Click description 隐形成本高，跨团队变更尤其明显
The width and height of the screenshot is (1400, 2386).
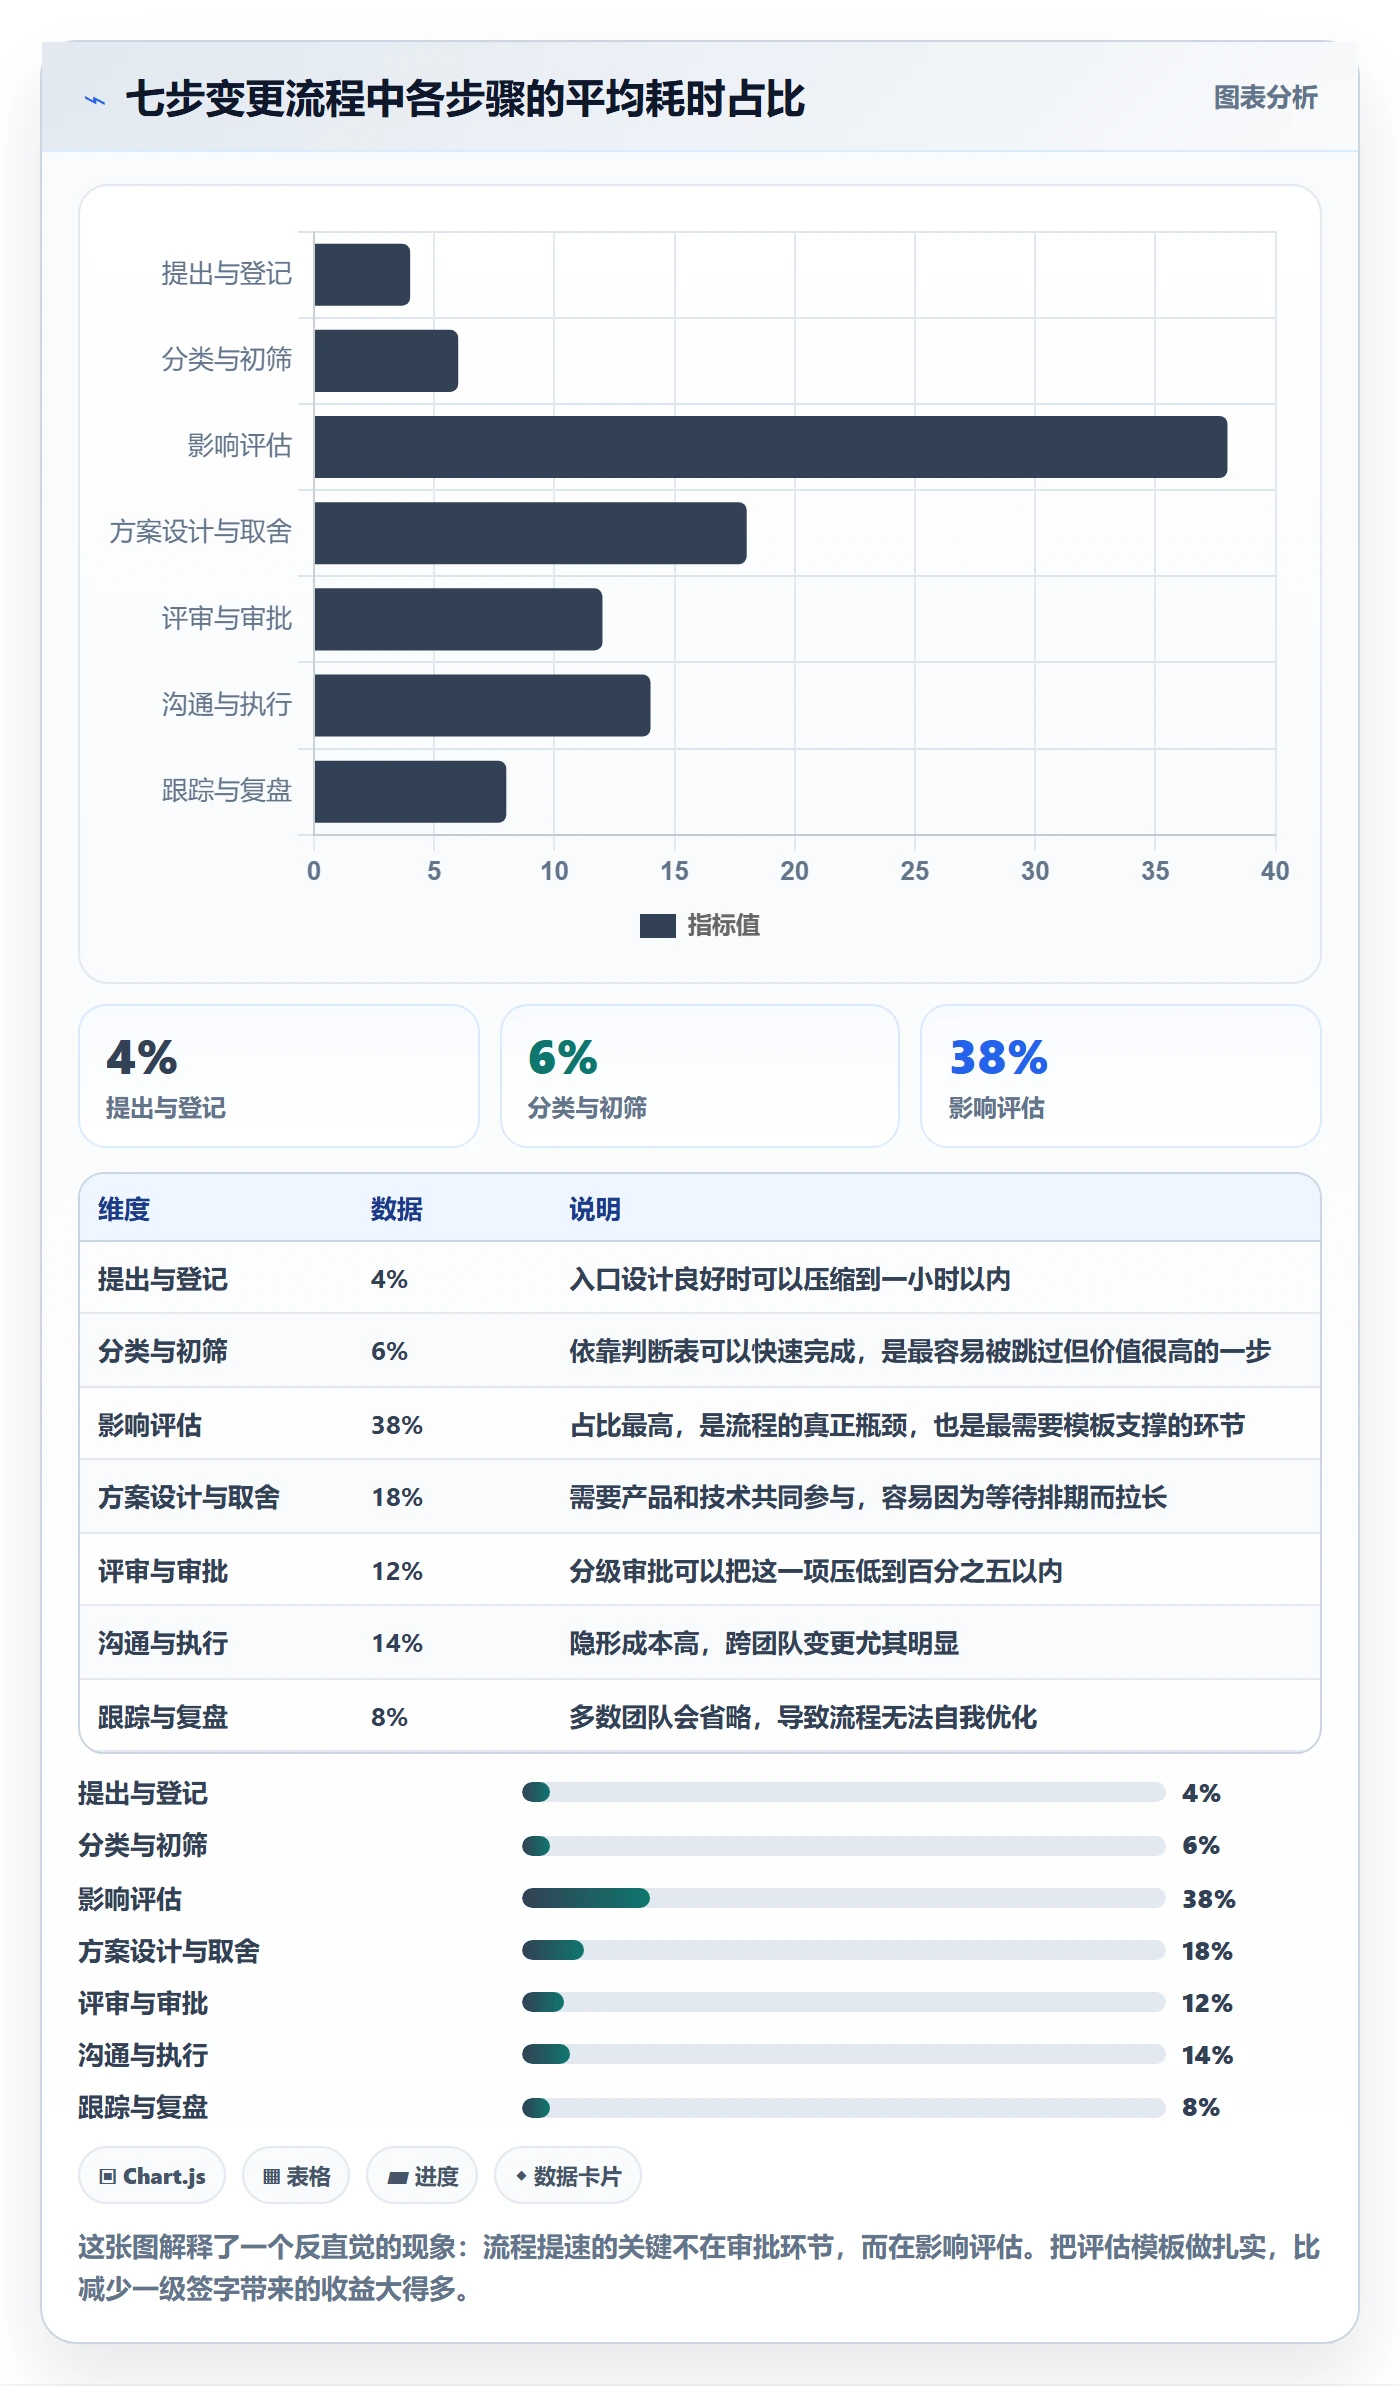(764, 1643)
